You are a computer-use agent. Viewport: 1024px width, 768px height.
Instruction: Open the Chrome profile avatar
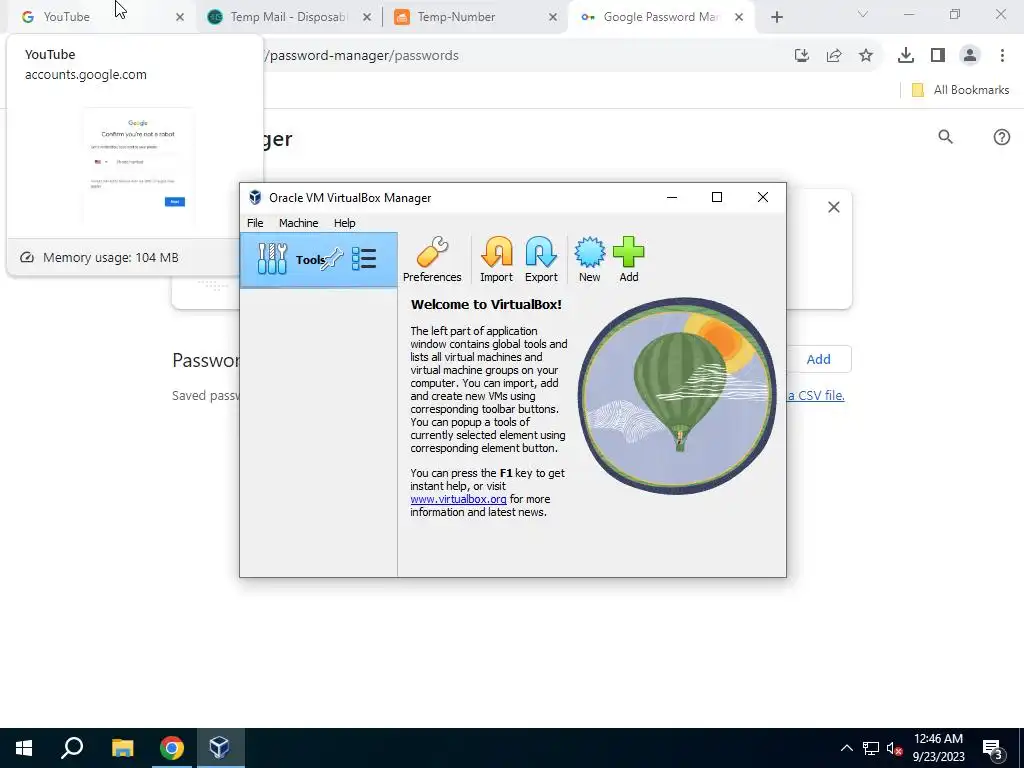pyautogui.click(x=970, y=56)
